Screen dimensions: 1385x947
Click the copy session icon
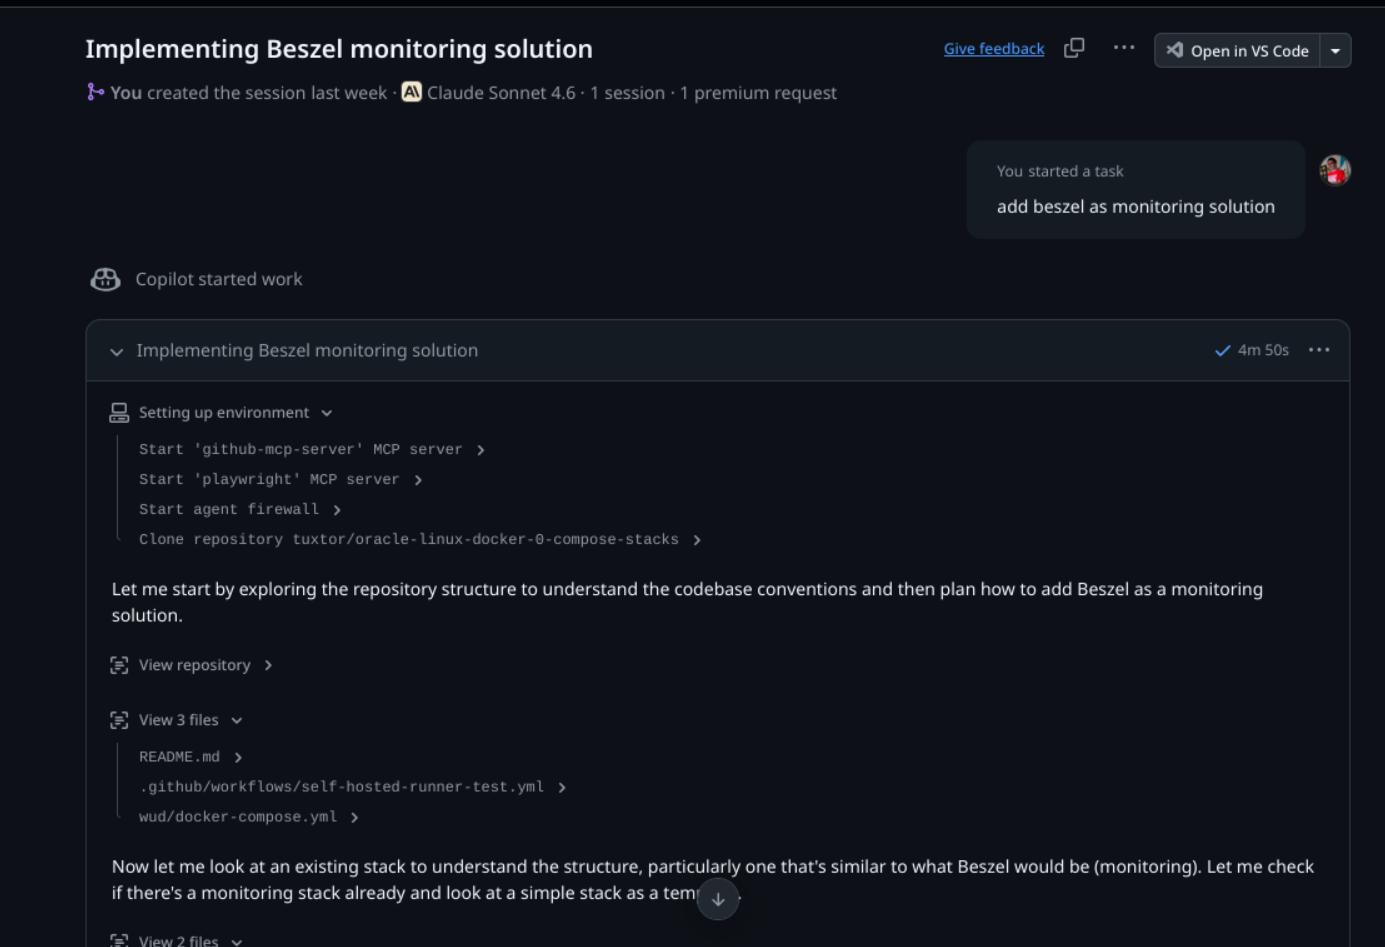pyautogui.click(x=1074, y=48)
